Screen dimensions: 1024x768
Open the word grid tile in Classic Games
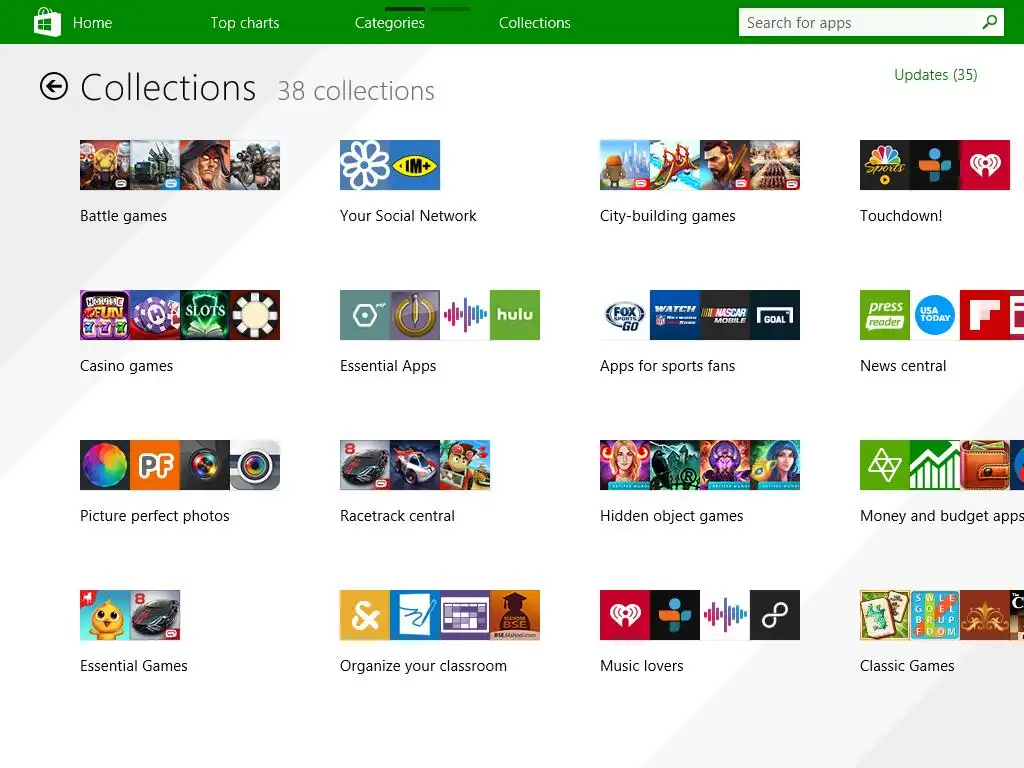[x=935, y=615]
